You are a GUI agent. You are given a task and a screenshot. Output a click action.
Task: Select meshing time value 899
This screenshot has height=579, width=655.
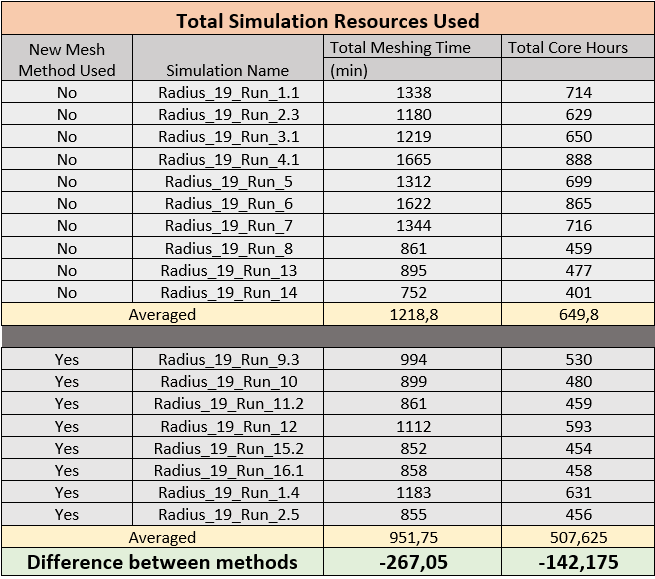414,381
